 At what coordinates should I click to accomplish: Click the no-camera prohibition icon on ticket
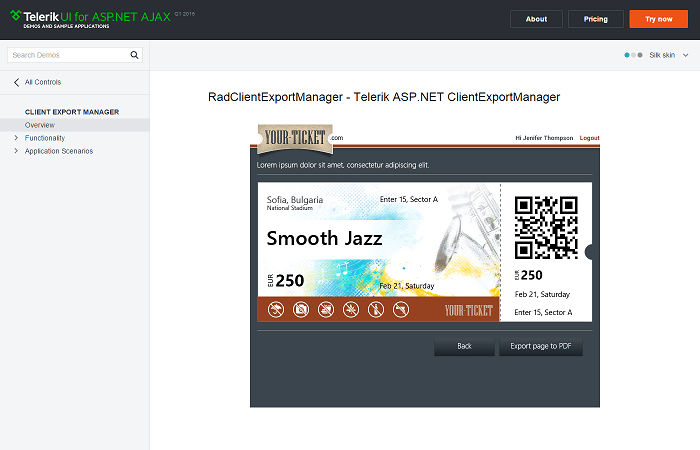(301, 310)
